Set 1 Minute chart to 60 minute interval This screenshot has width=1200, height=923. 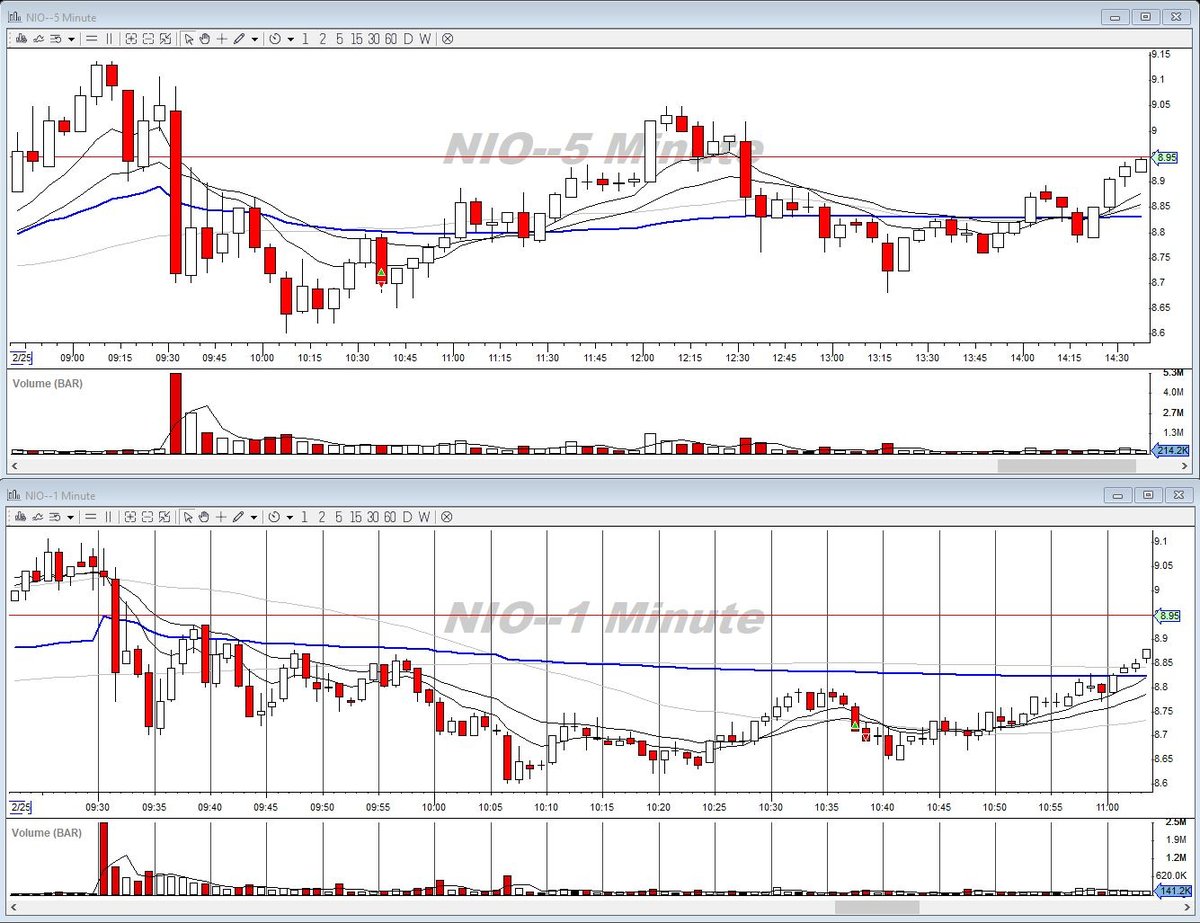tap(390, 517)
